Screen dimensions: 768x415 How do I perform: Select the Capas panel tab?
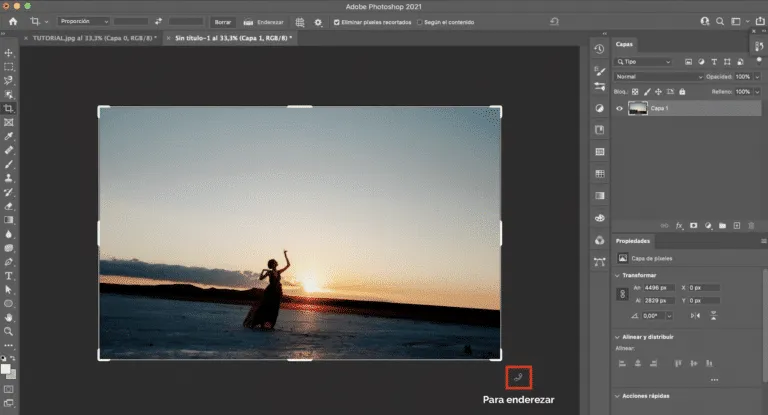[624, 44]
